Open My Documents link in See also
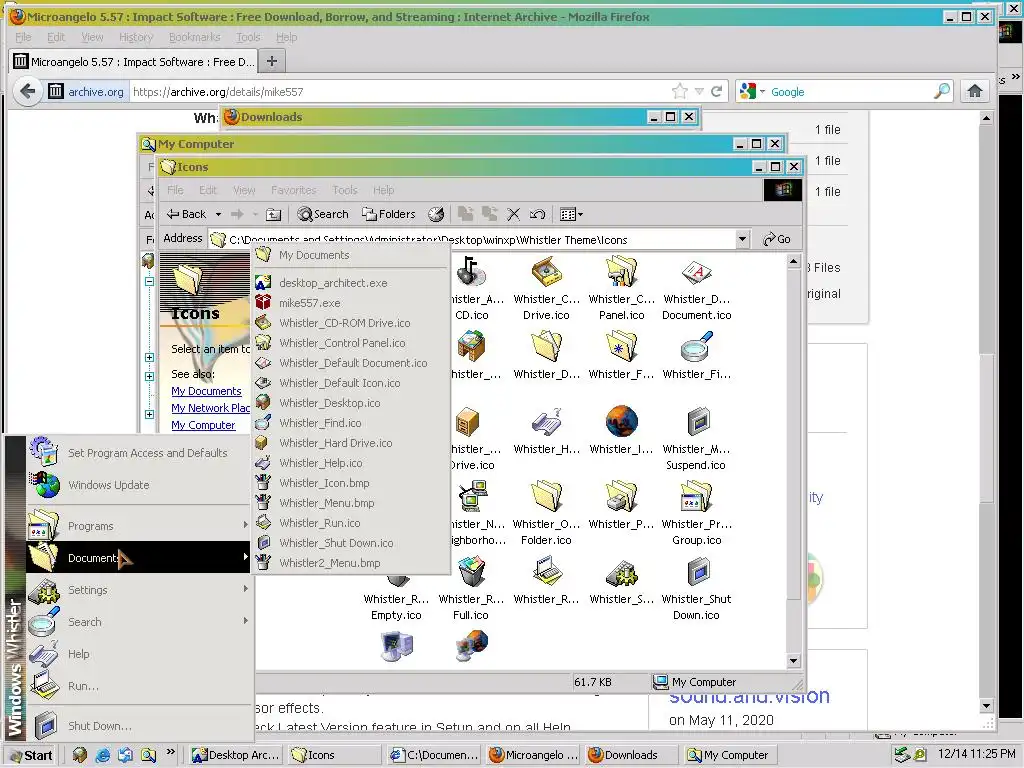1024x768 pixels. coord(206,391)
